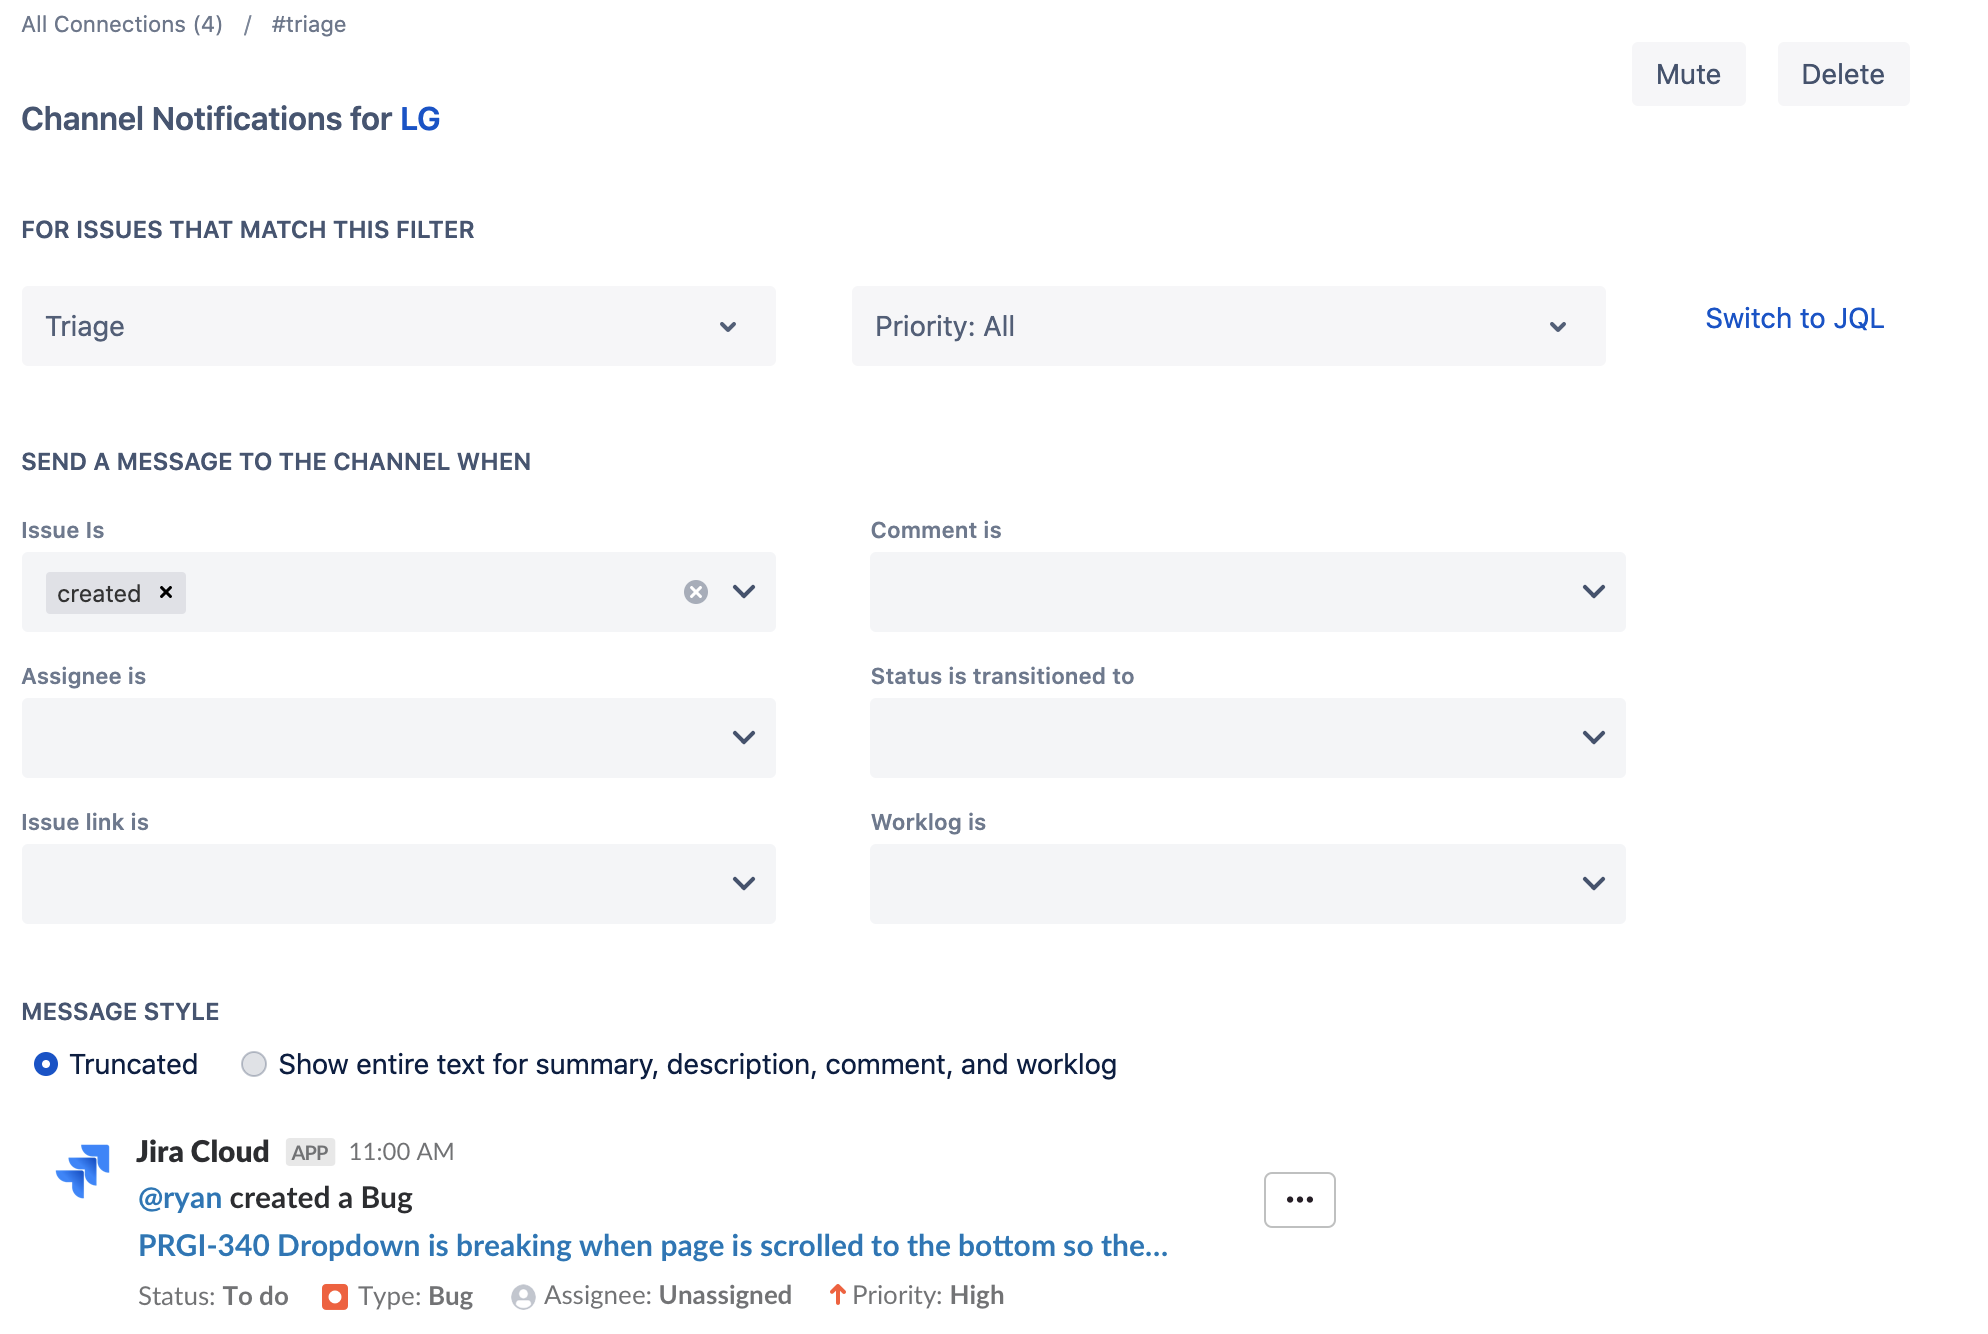
Task: Open the #triage breadcrumb
Action: tap(309, 24)
